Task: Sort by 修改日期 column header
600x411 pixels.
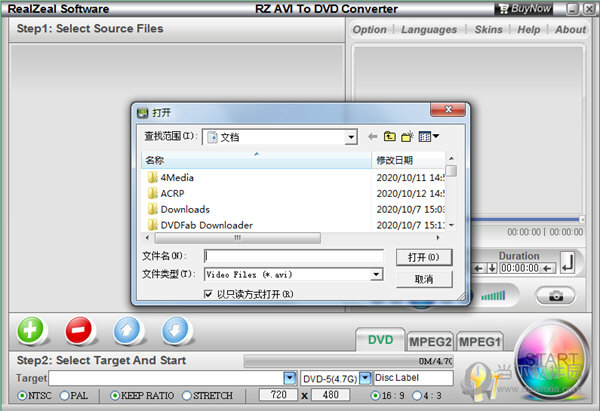Action: (408, 160)
